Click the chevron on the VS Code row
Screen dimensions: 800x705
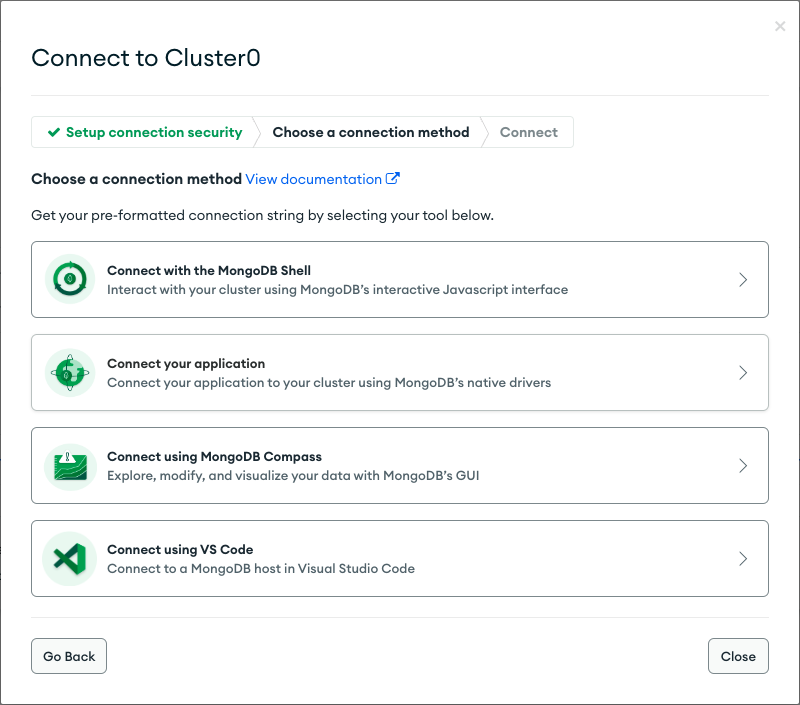(743, 559)
